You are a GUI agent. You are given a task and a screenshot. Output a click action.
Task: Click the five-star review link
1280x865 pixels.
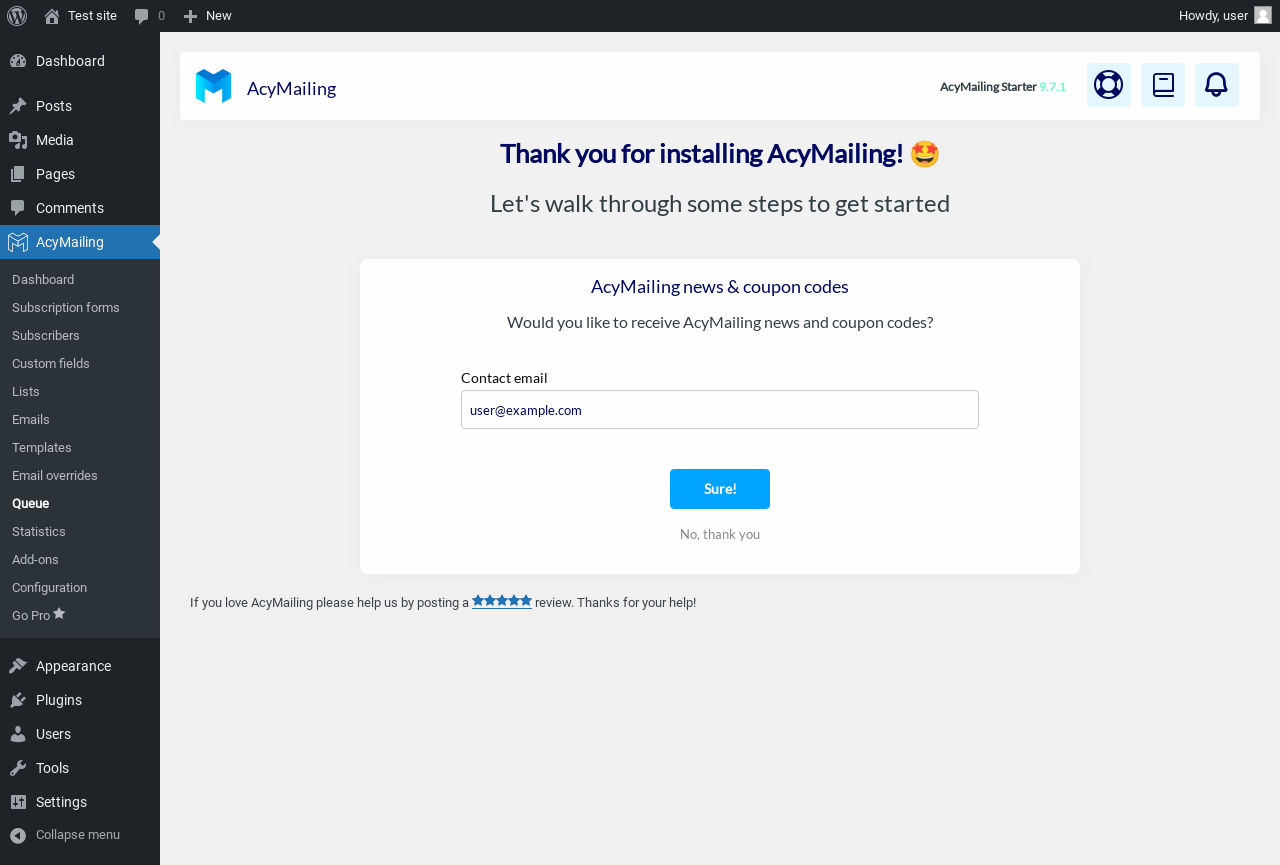(502, 601)
